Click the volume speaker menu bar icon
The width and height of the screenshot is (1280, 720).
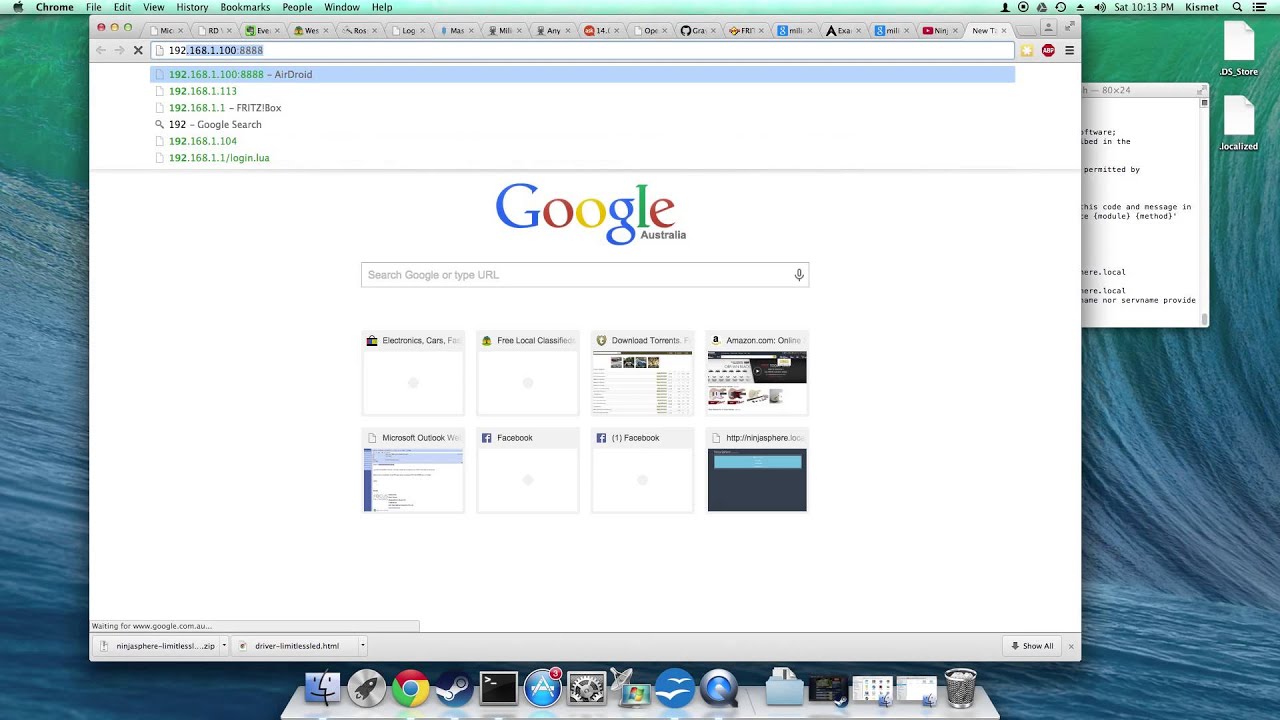[x=1101, y=7]
